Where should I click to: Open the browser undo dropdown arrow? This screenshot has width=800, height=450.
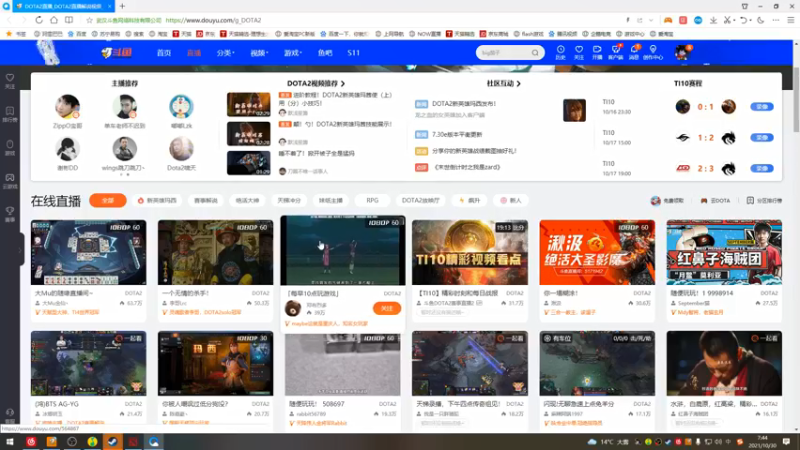(750, 20)
